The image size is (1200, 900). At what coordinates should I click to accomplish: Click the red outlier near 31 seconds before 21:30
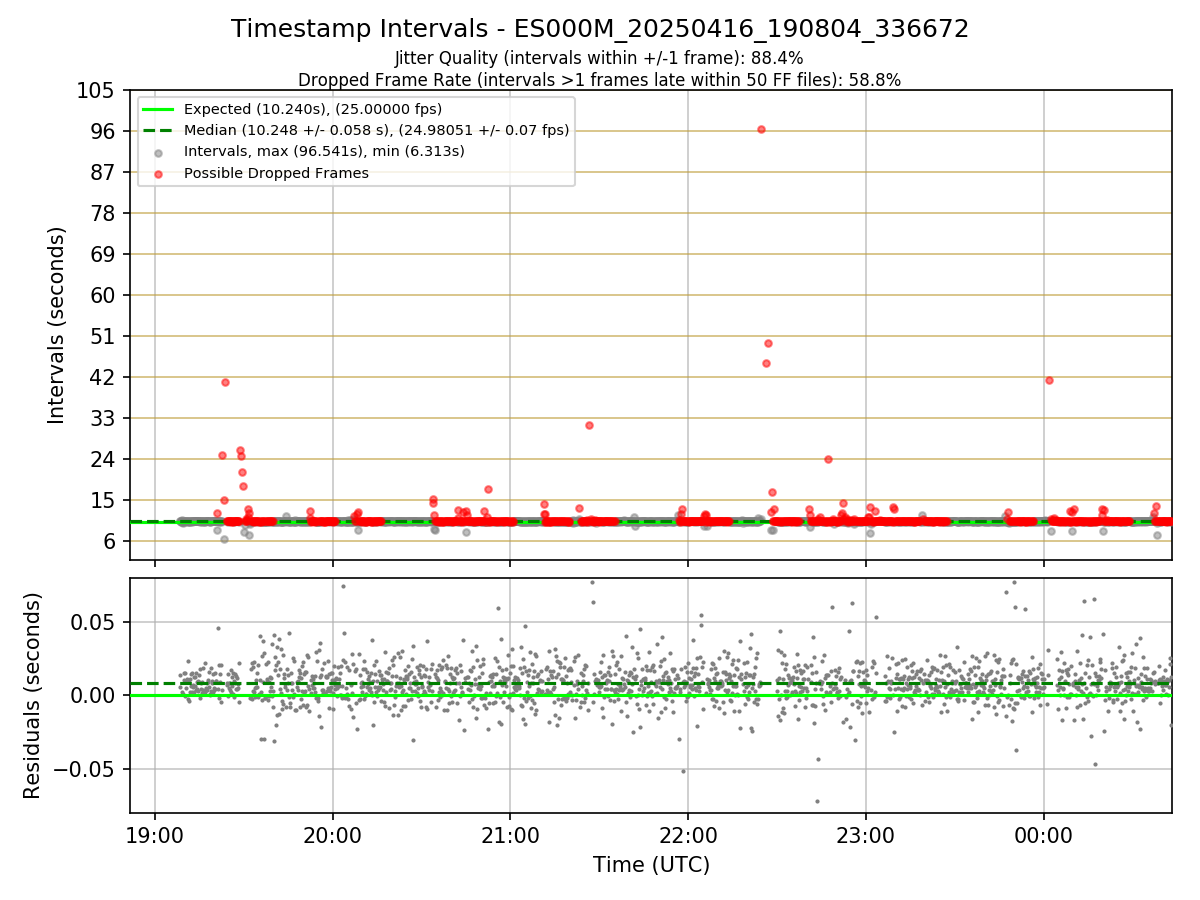click(x=589, y=425)
